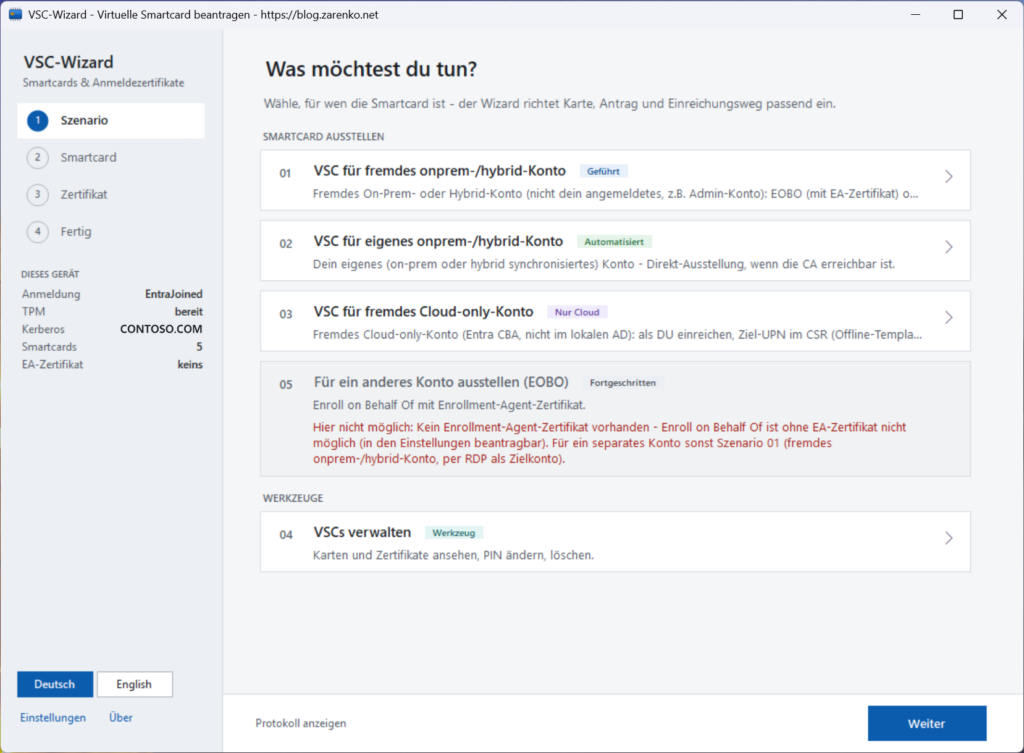Select step 2 circle for Smartcard
The image size is (1024, 753).
coord(38,157)
